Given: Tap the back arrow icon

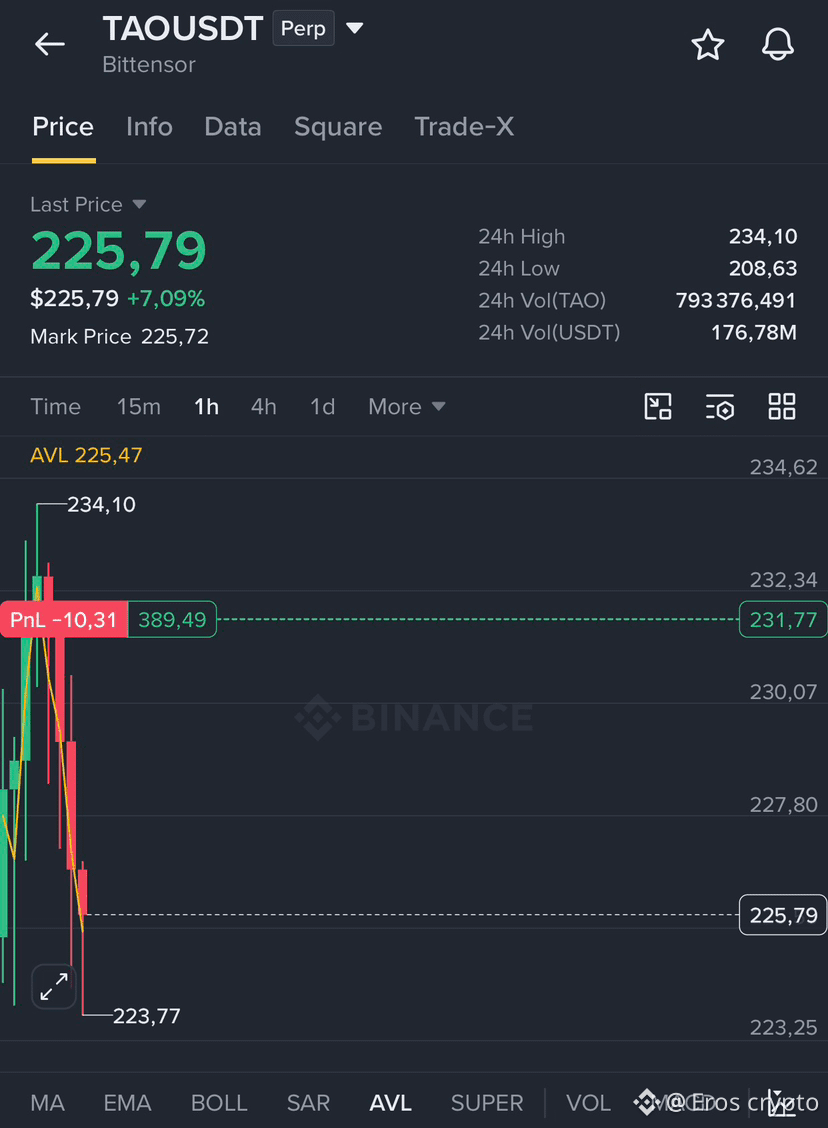Looking at the screenshot, I should click(x=50, y=44).
